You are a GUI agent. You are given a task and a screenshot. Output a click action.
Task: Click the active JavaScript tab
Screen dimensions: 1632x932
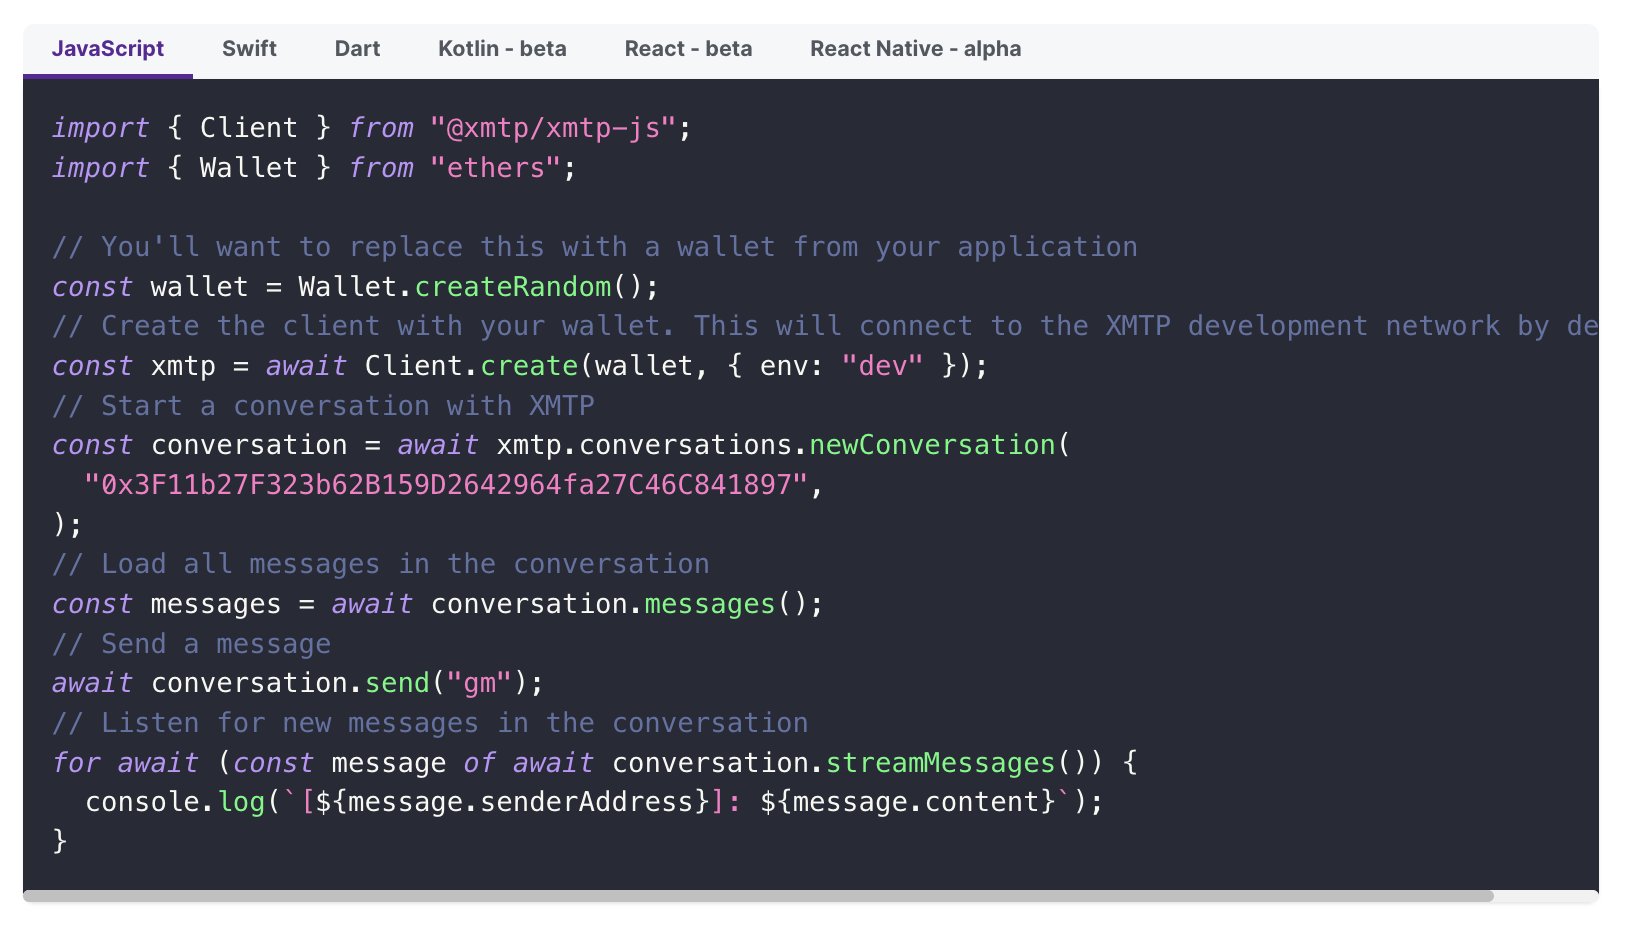pos(108,48)
